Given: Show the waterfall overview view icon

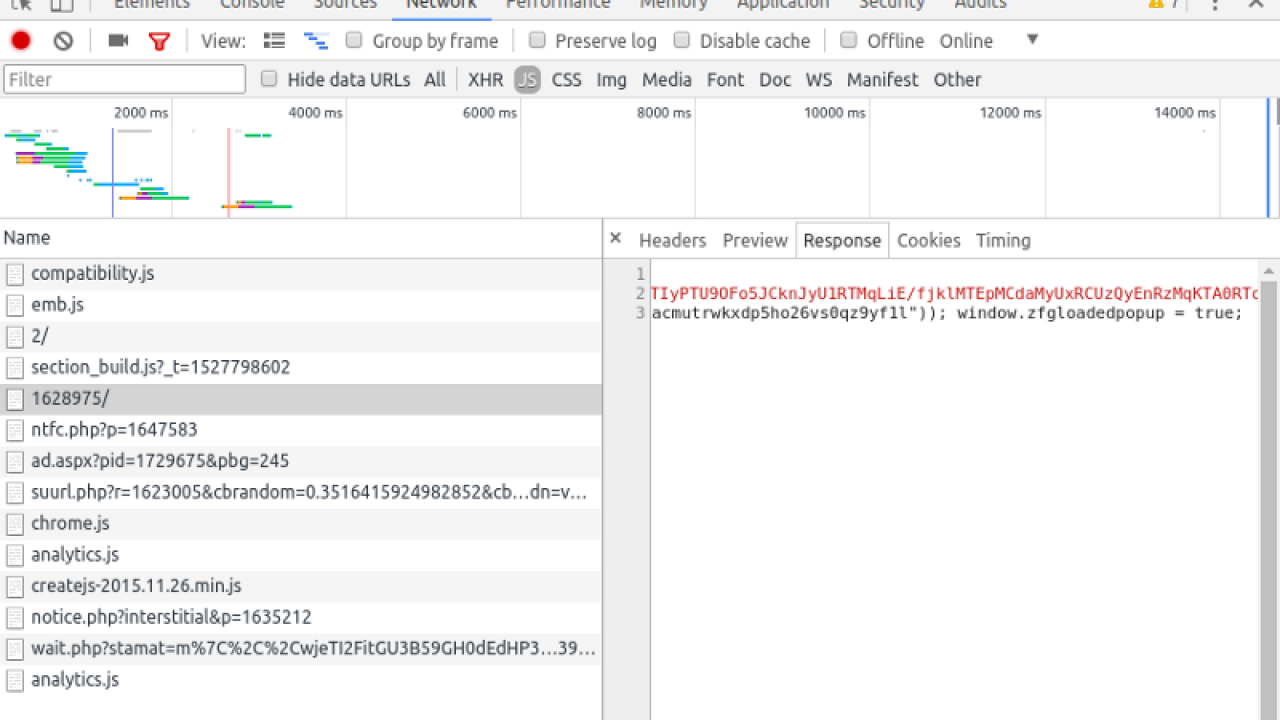Looking at the screenshot, I should pyautogui.click(x=316, y=41).
